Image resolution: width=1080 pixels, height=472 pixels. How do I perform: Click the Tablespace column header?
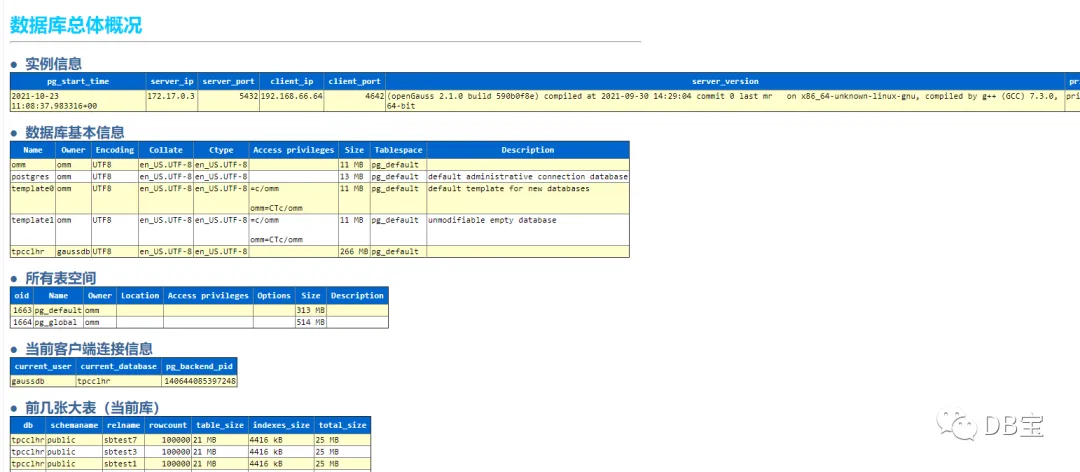(x=398, y=150)
